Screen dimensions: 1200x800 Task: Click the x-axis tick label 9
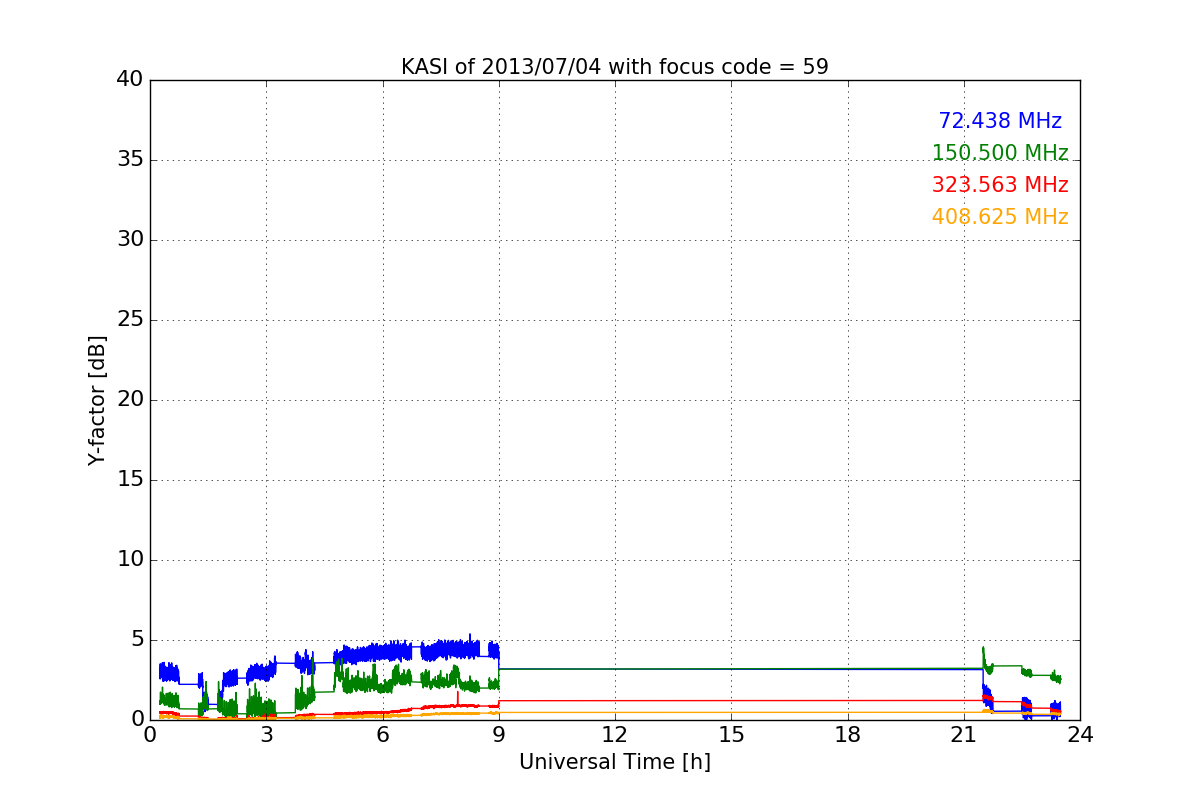[499, 735]
